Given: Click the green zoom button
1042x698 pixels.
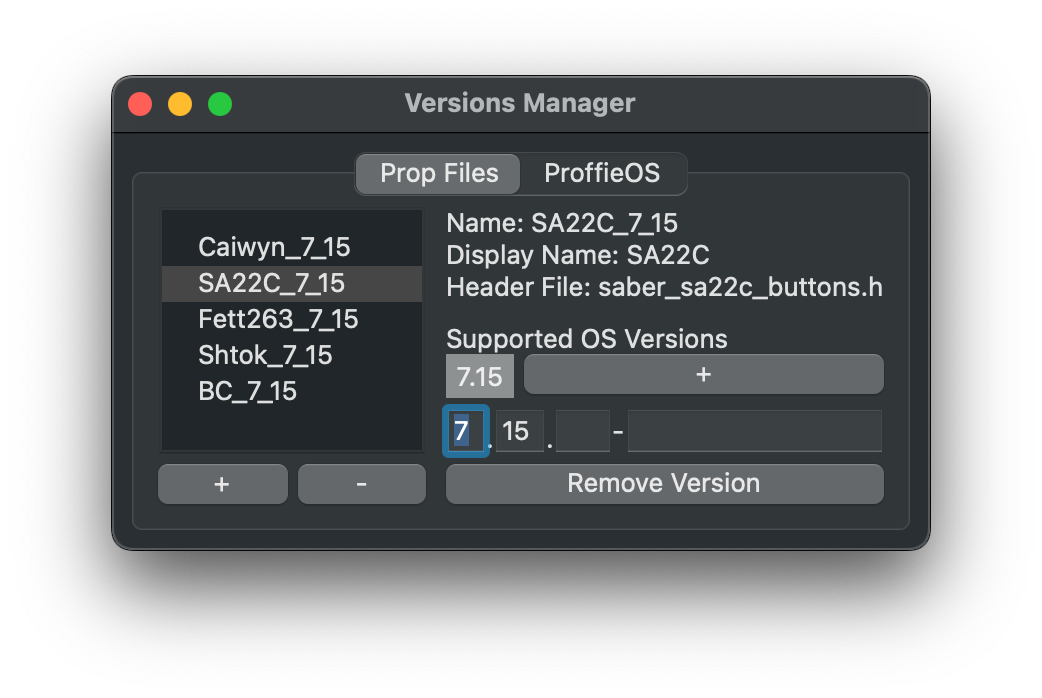Looking at the screenshot, I should pyautogui.click(x=220, y=103).
